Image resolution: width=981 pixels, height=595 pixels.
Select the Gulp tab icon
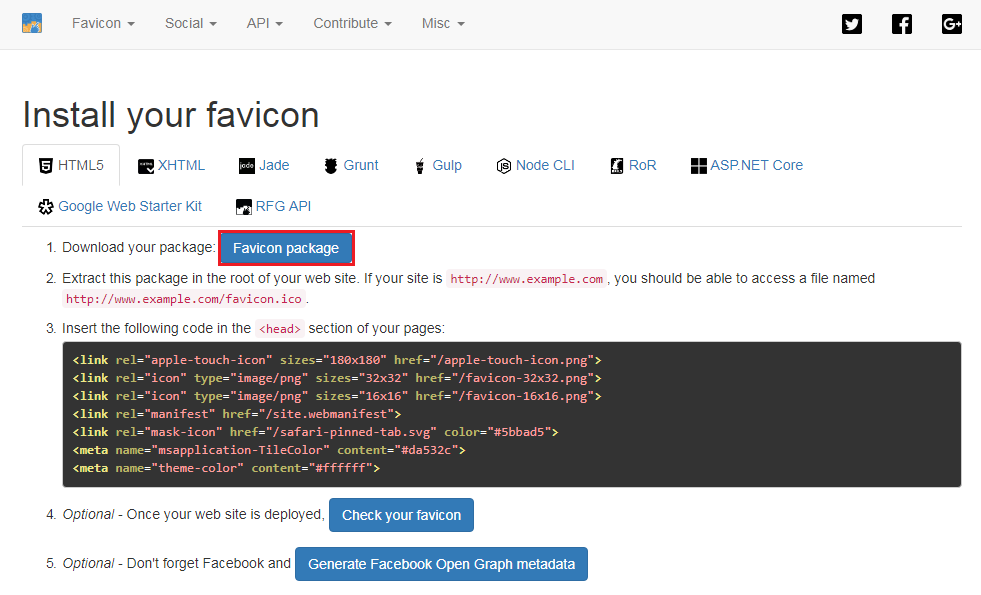pyautogui.click(x=421, y=166)
